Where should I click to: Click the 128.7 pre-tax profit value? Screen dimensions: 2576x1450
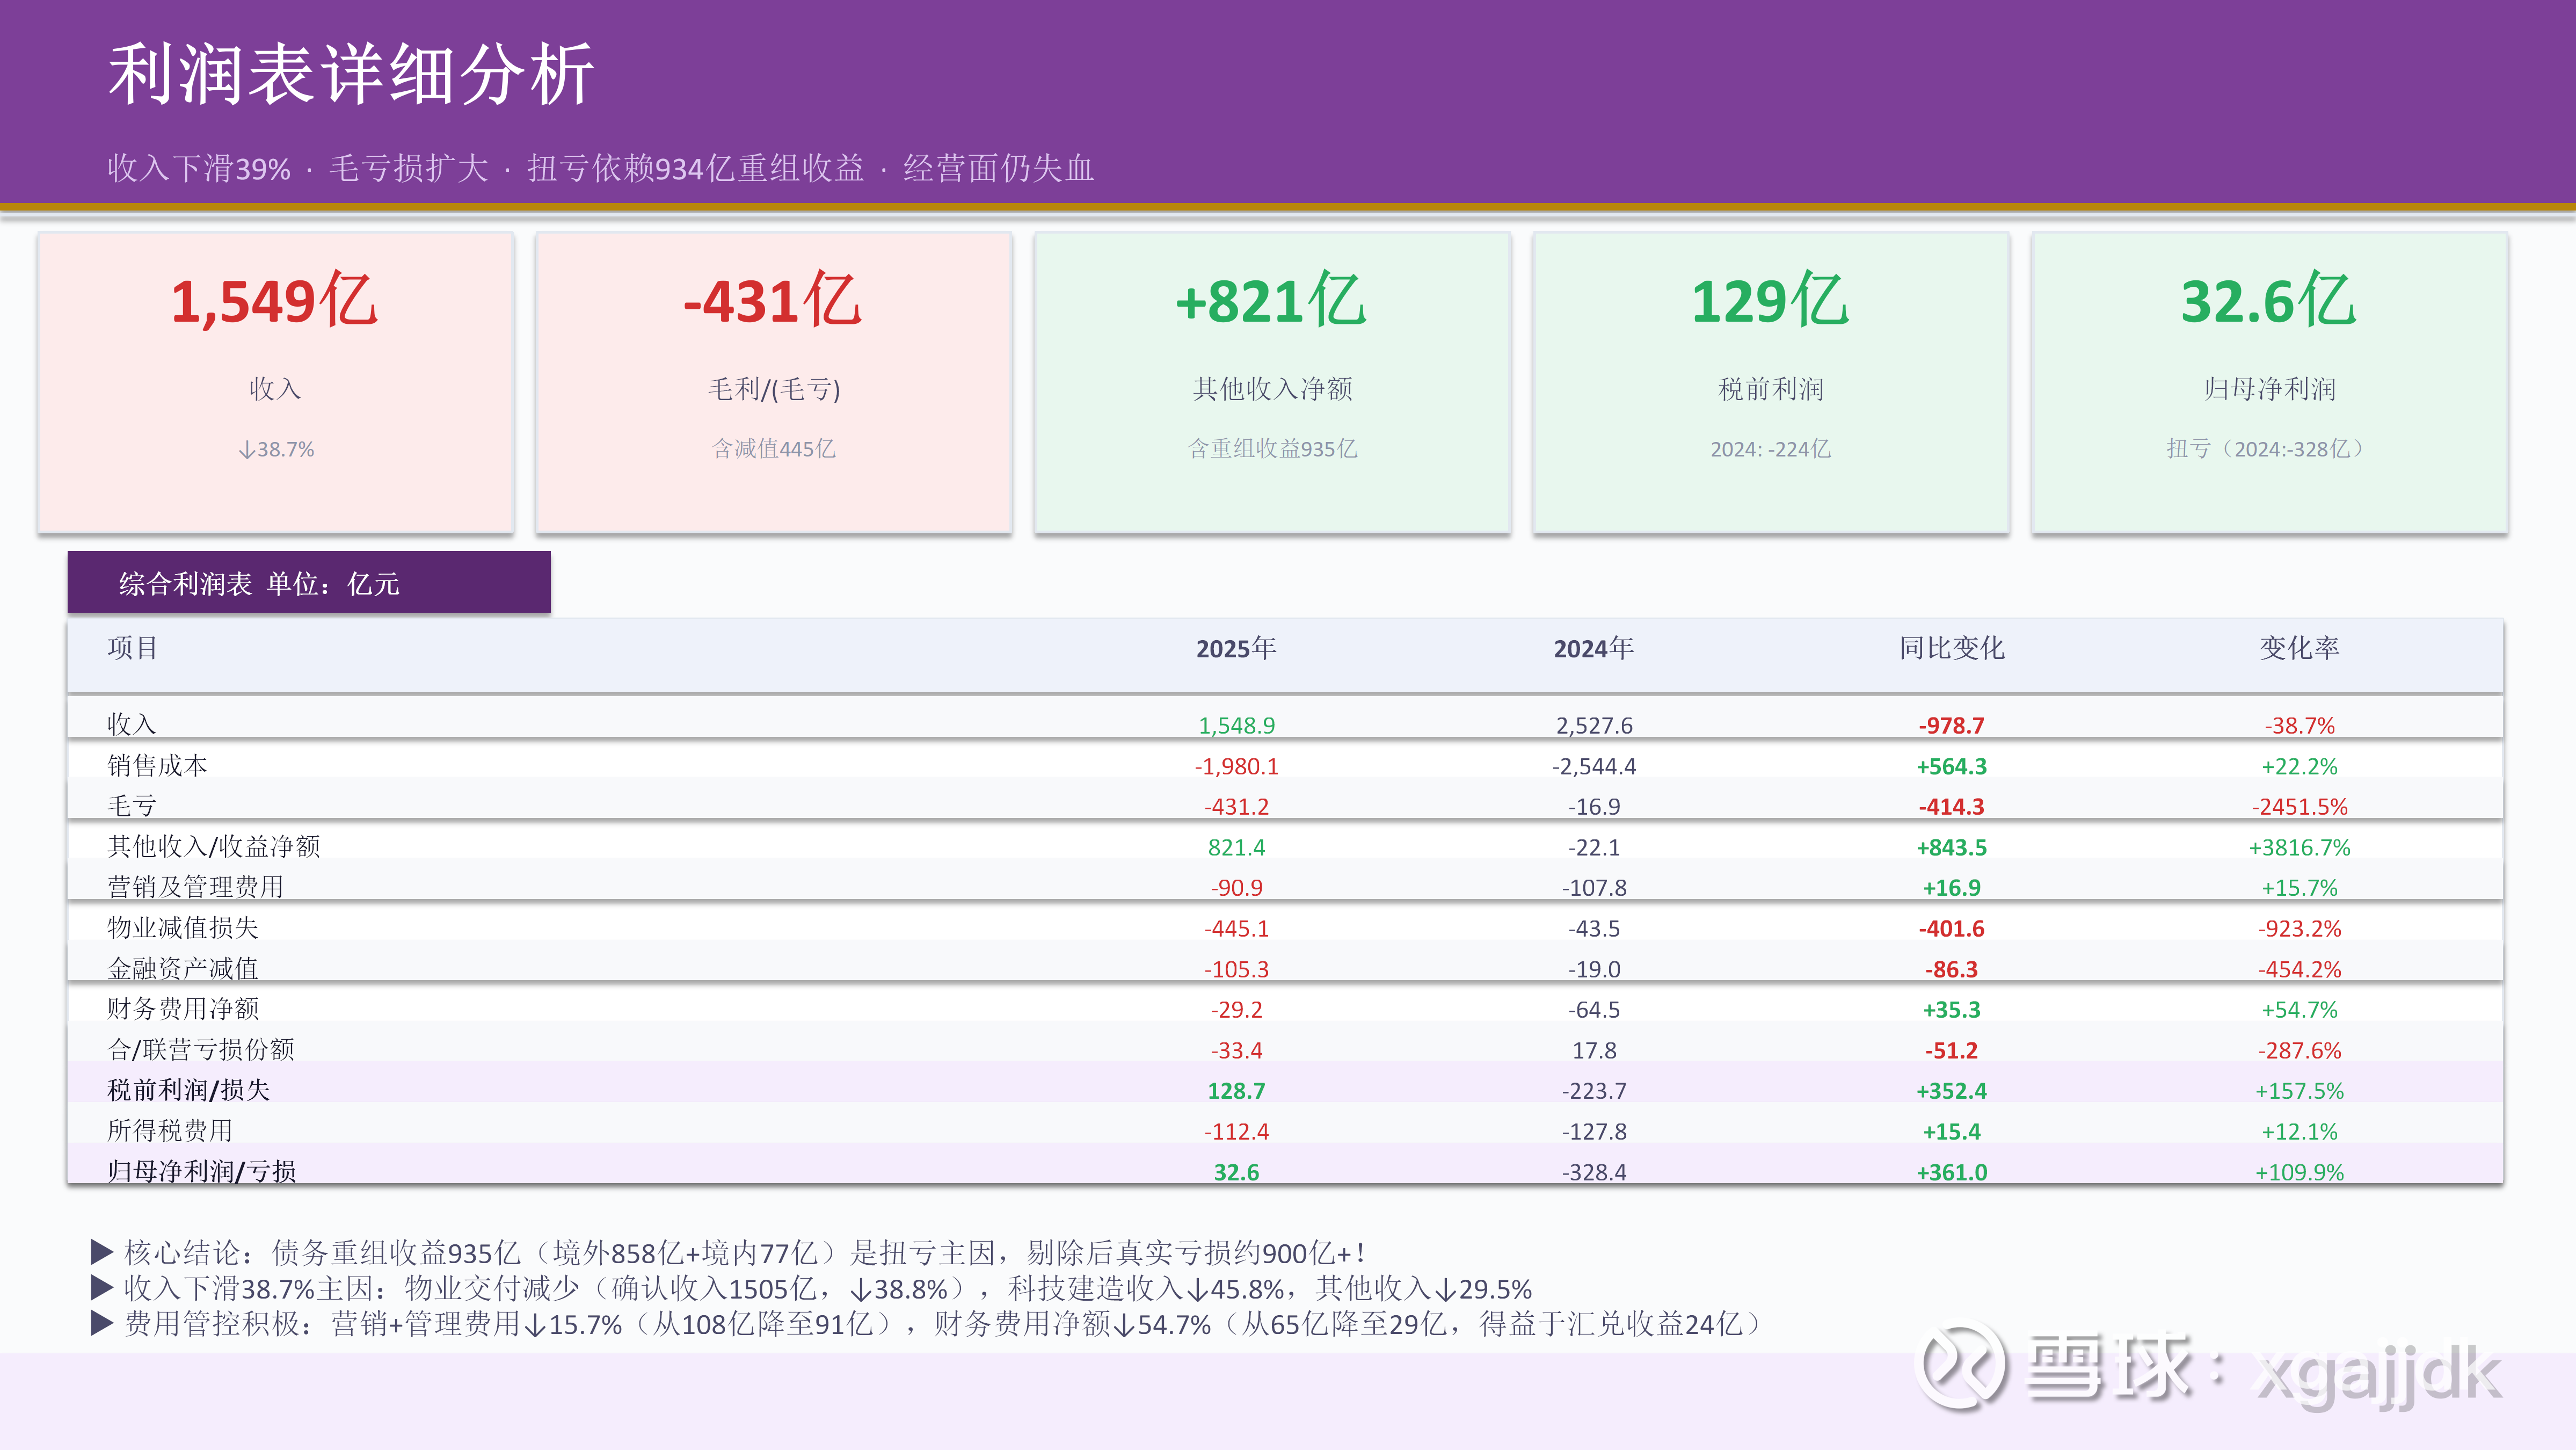click(1236, 1091)
